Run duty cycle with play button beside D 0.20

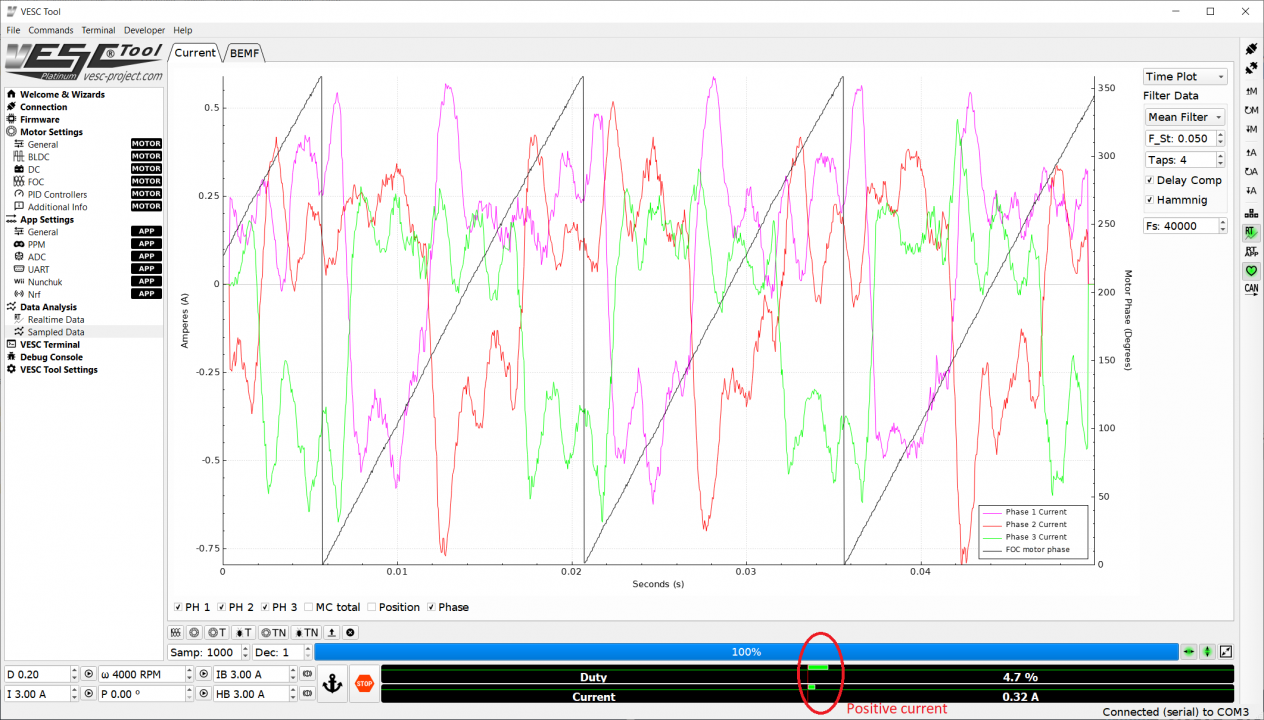pyautogui.click(x=88, y=674)
